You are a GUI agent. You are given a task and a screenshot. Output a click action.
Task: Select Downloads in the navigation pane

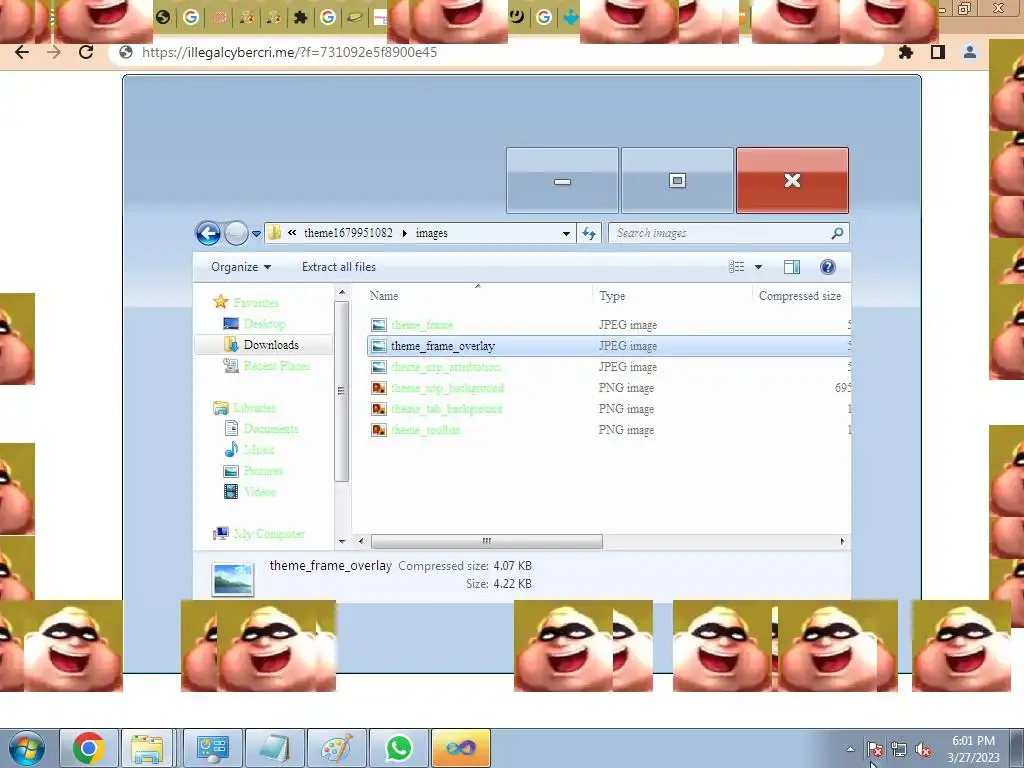[264, 345]
